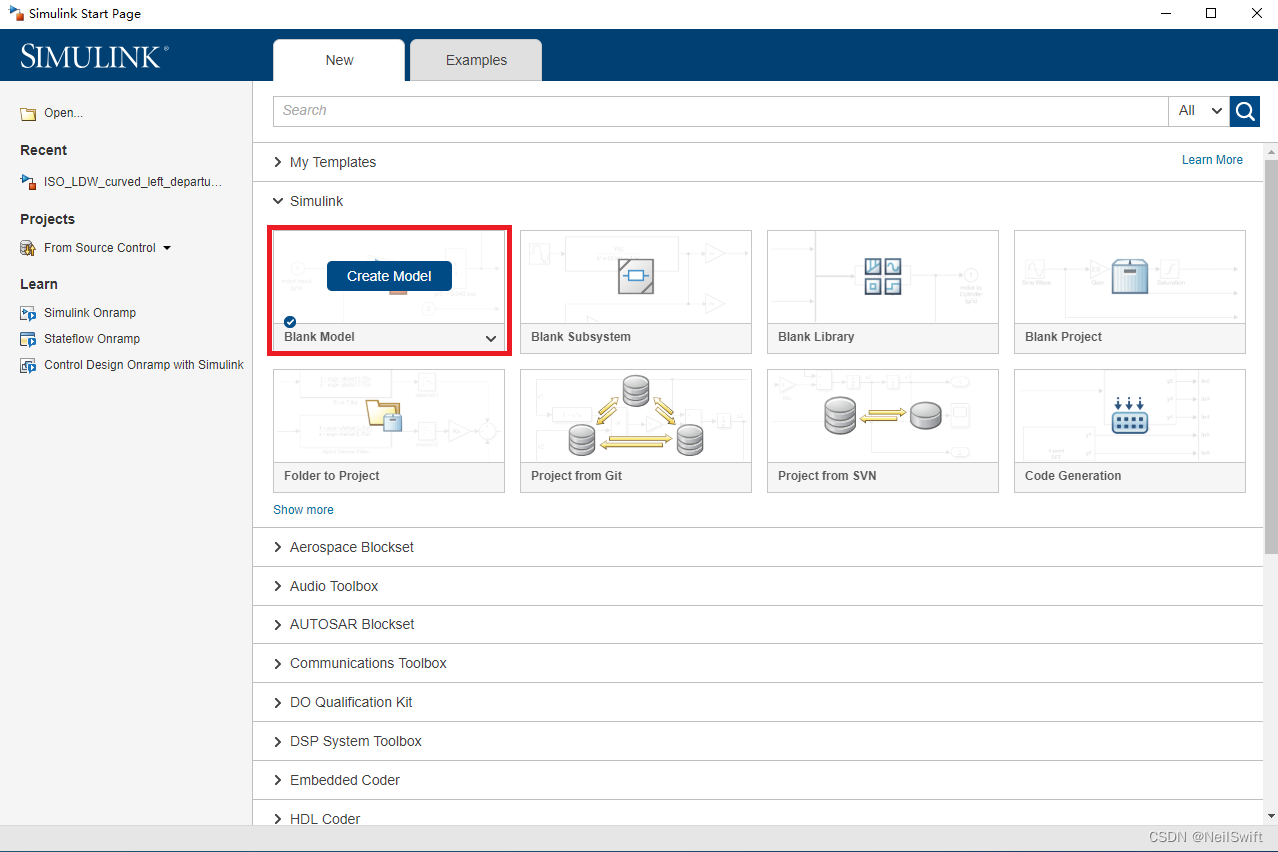Click Control Design Onramp icon
Viewport: 1278px width, 852px height.
coord(28,365)
